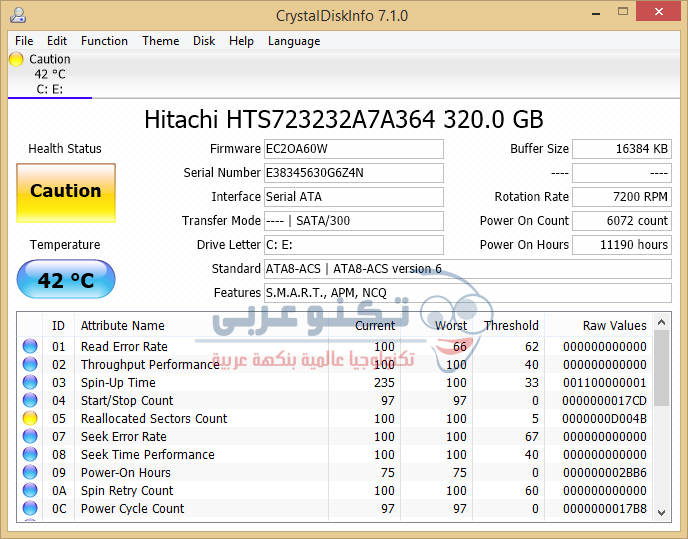Click the scroll up arrow of attribute list
This screenshot has width=688, height=539.
[662, 323]
